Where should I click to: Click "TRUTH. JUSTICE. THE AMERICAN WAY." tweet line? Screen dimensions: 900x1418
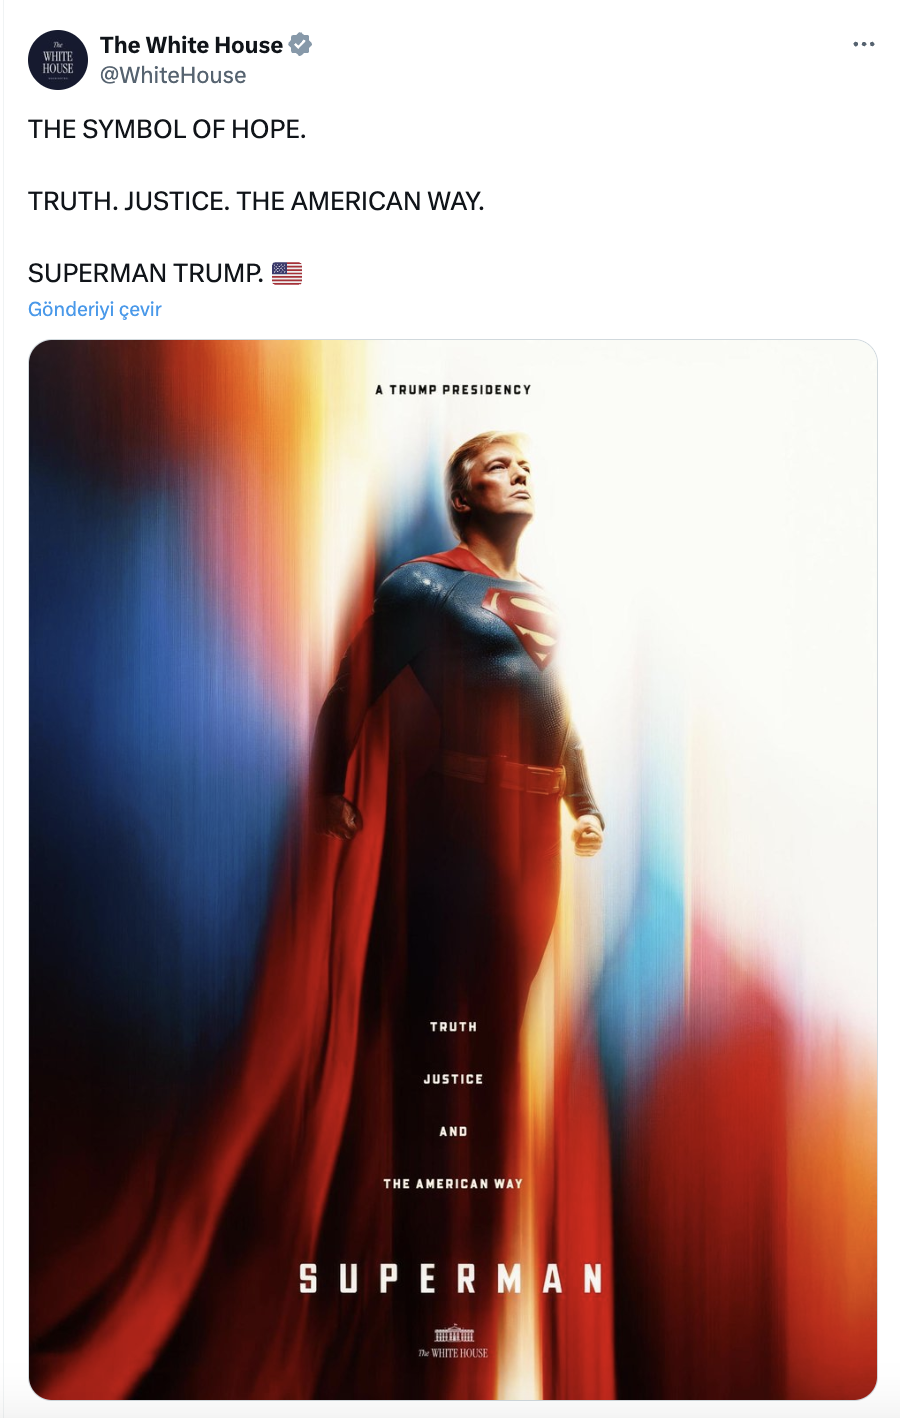coord(256,201)
